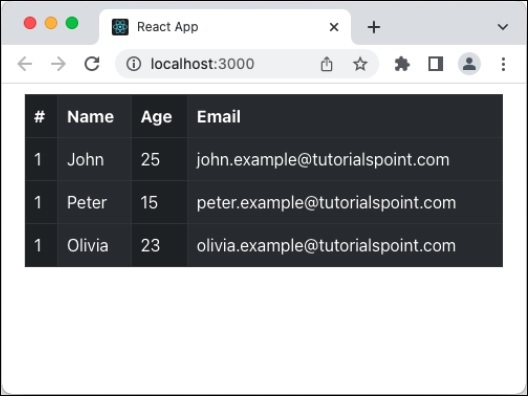Screen dimensions: 528x396
Task: Expand the tab search chevron
Action: [502, 27]
